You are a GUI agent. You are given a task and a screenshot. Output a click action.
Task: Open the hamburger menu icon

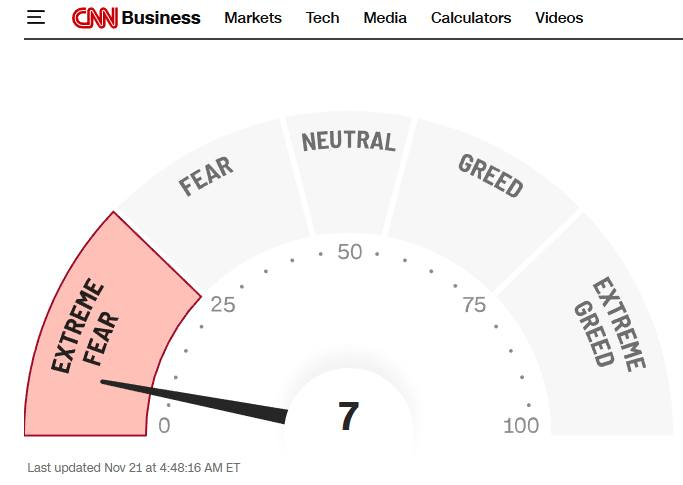point(36,18)
